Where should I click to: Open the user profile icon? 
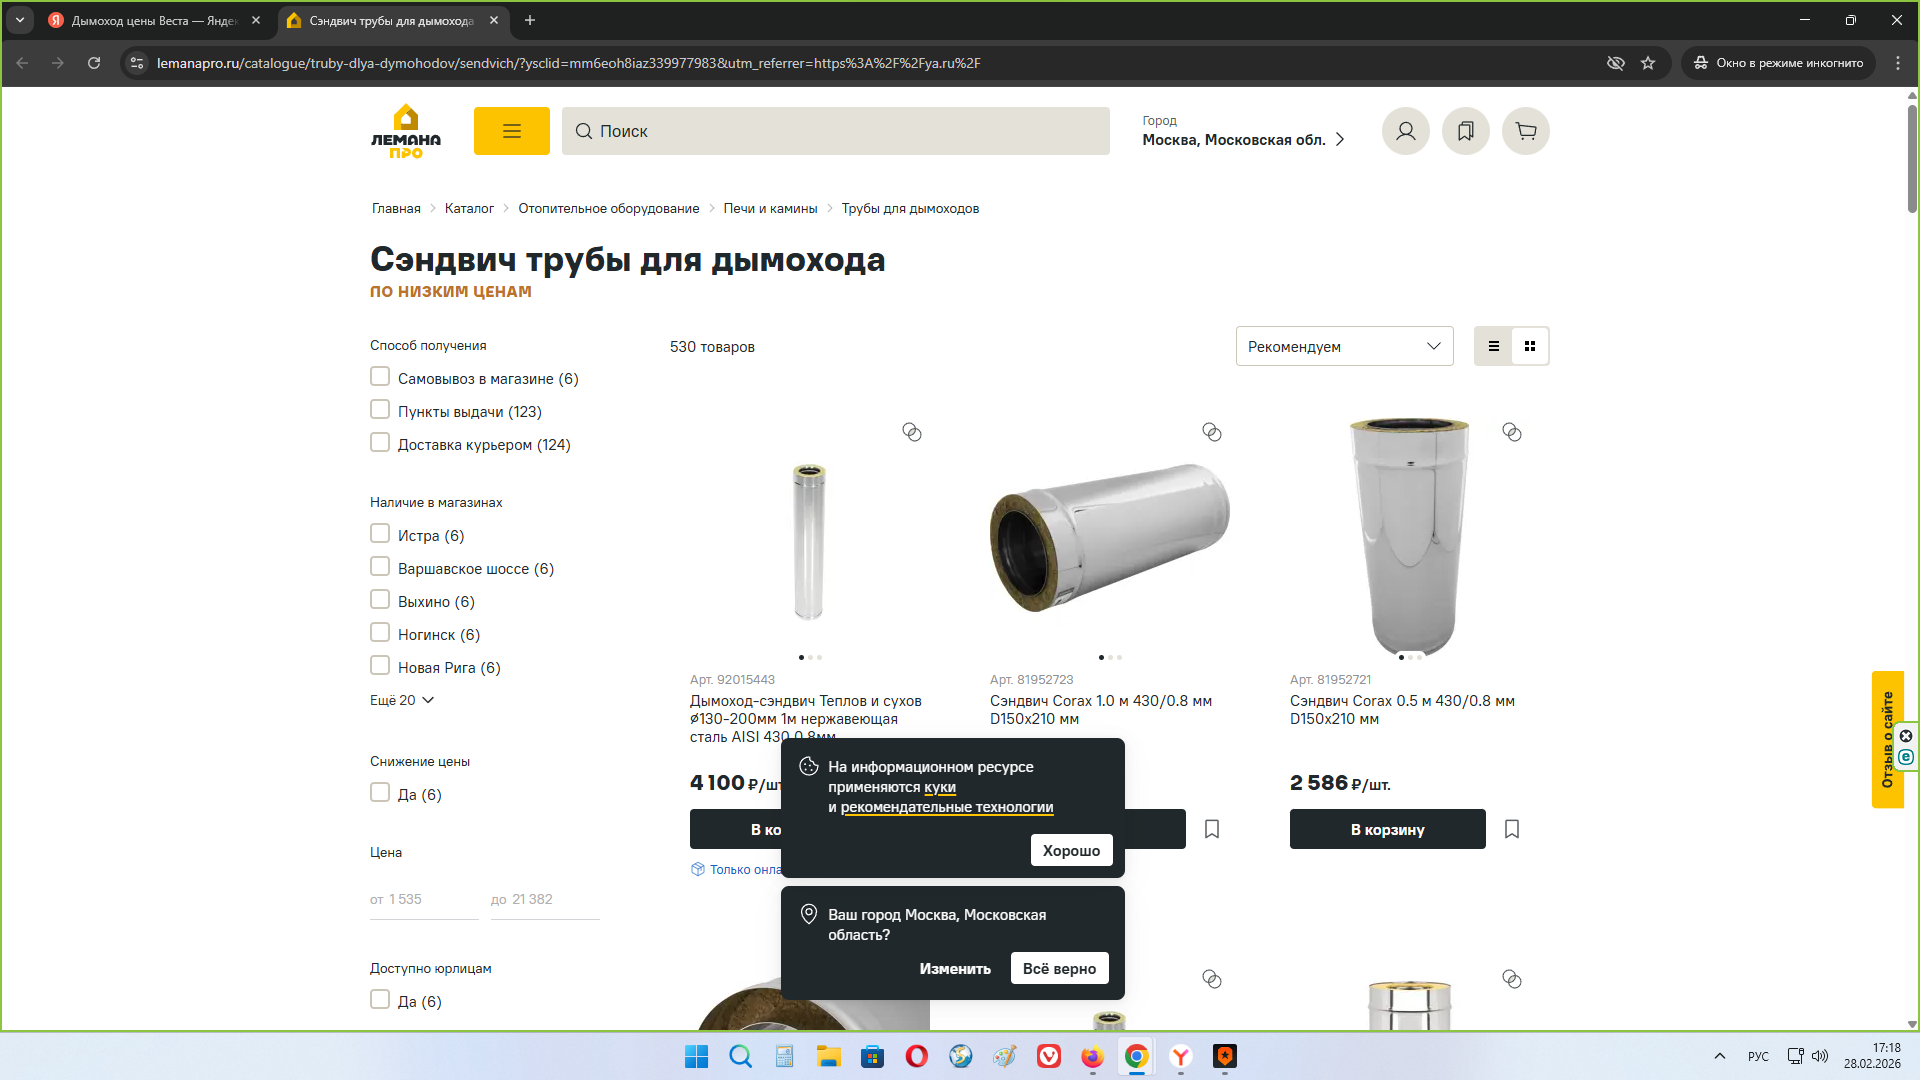pyautogui.click(x=1405, y=131)
